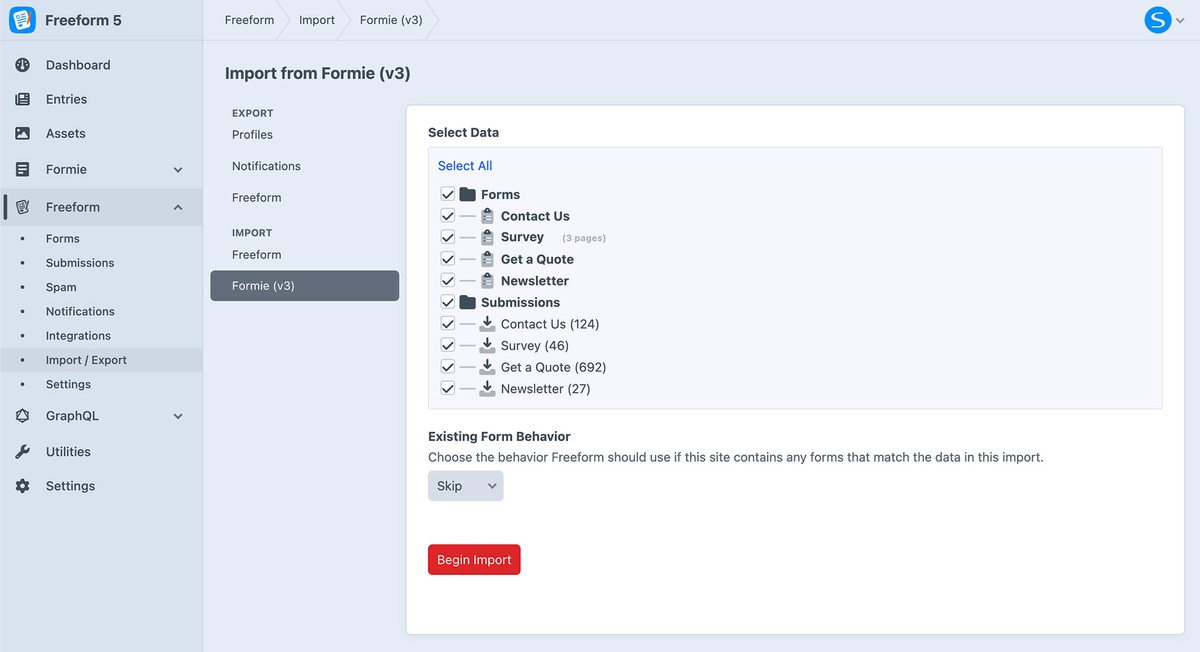
Task: Uncheck the Contact Us form checkbox
Action: pyautogui.click(x=448, y=216)
